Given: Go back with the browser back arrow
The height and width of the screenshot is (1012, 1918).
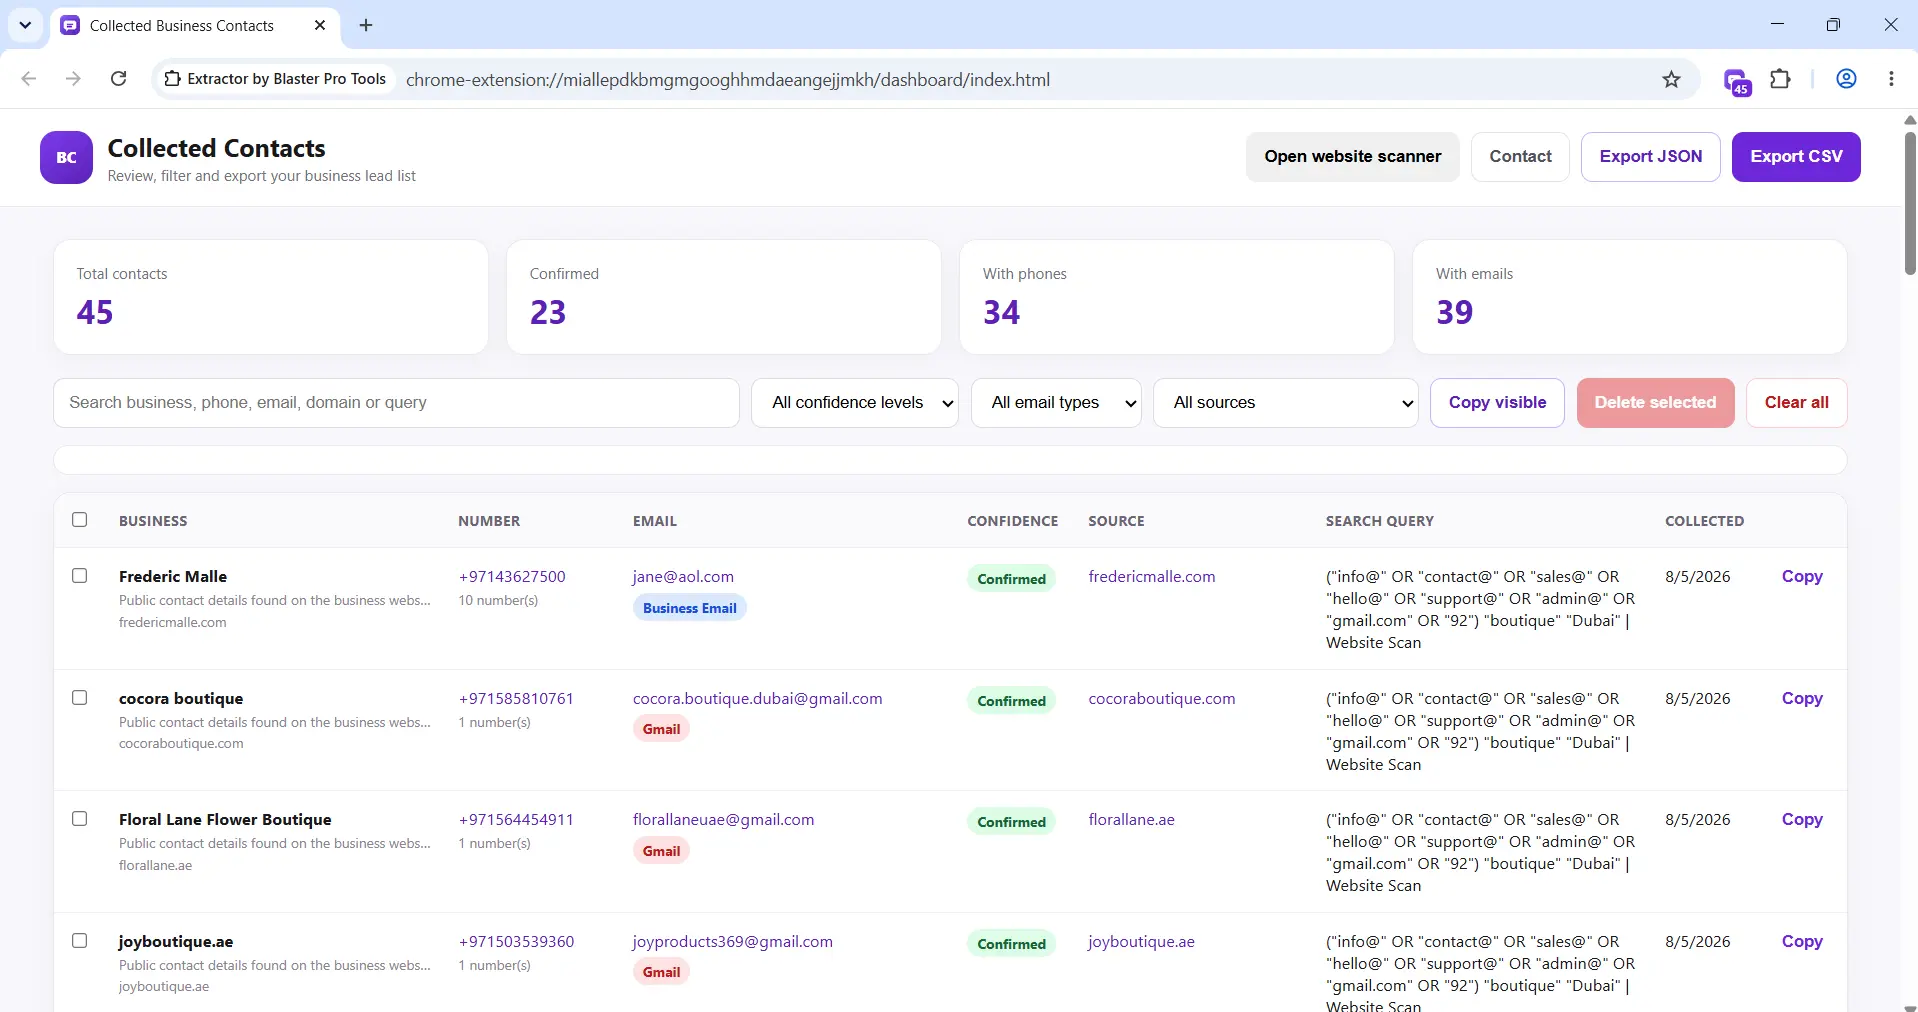Looking at the screenshot, I should 29,79.
